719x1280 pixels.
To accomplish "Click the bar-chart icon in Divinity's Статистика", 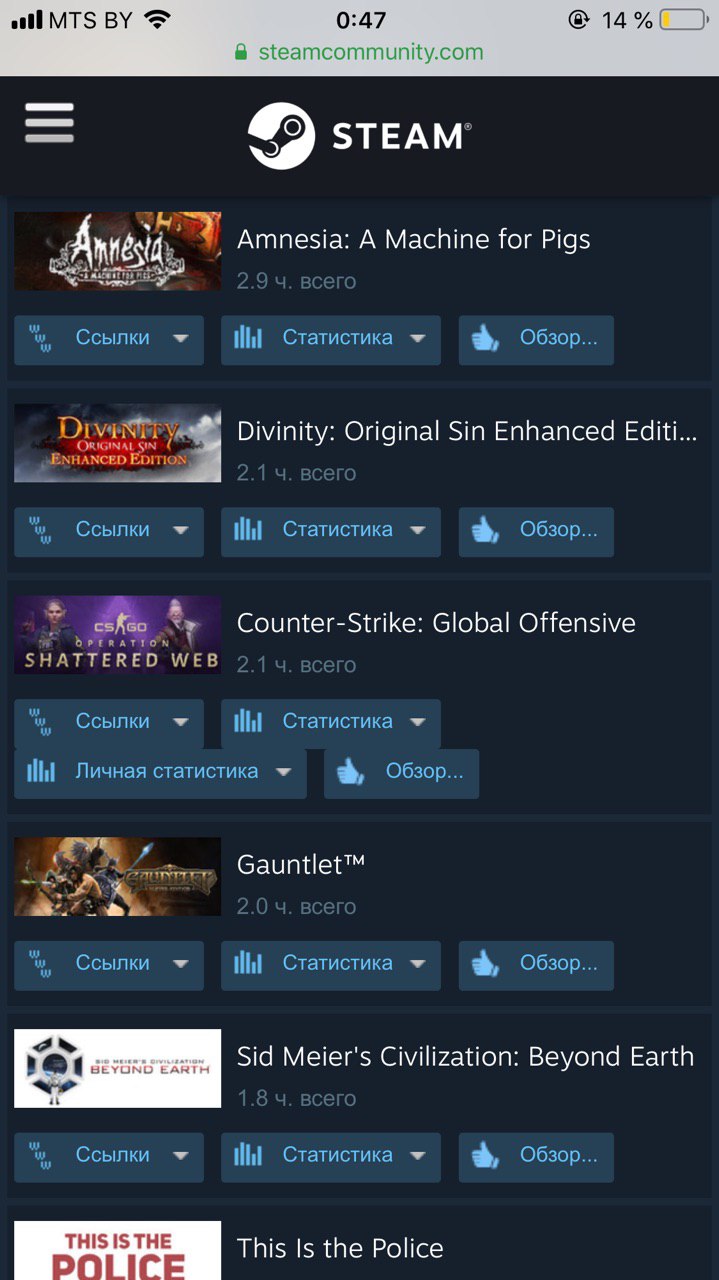I will [248, 530].
